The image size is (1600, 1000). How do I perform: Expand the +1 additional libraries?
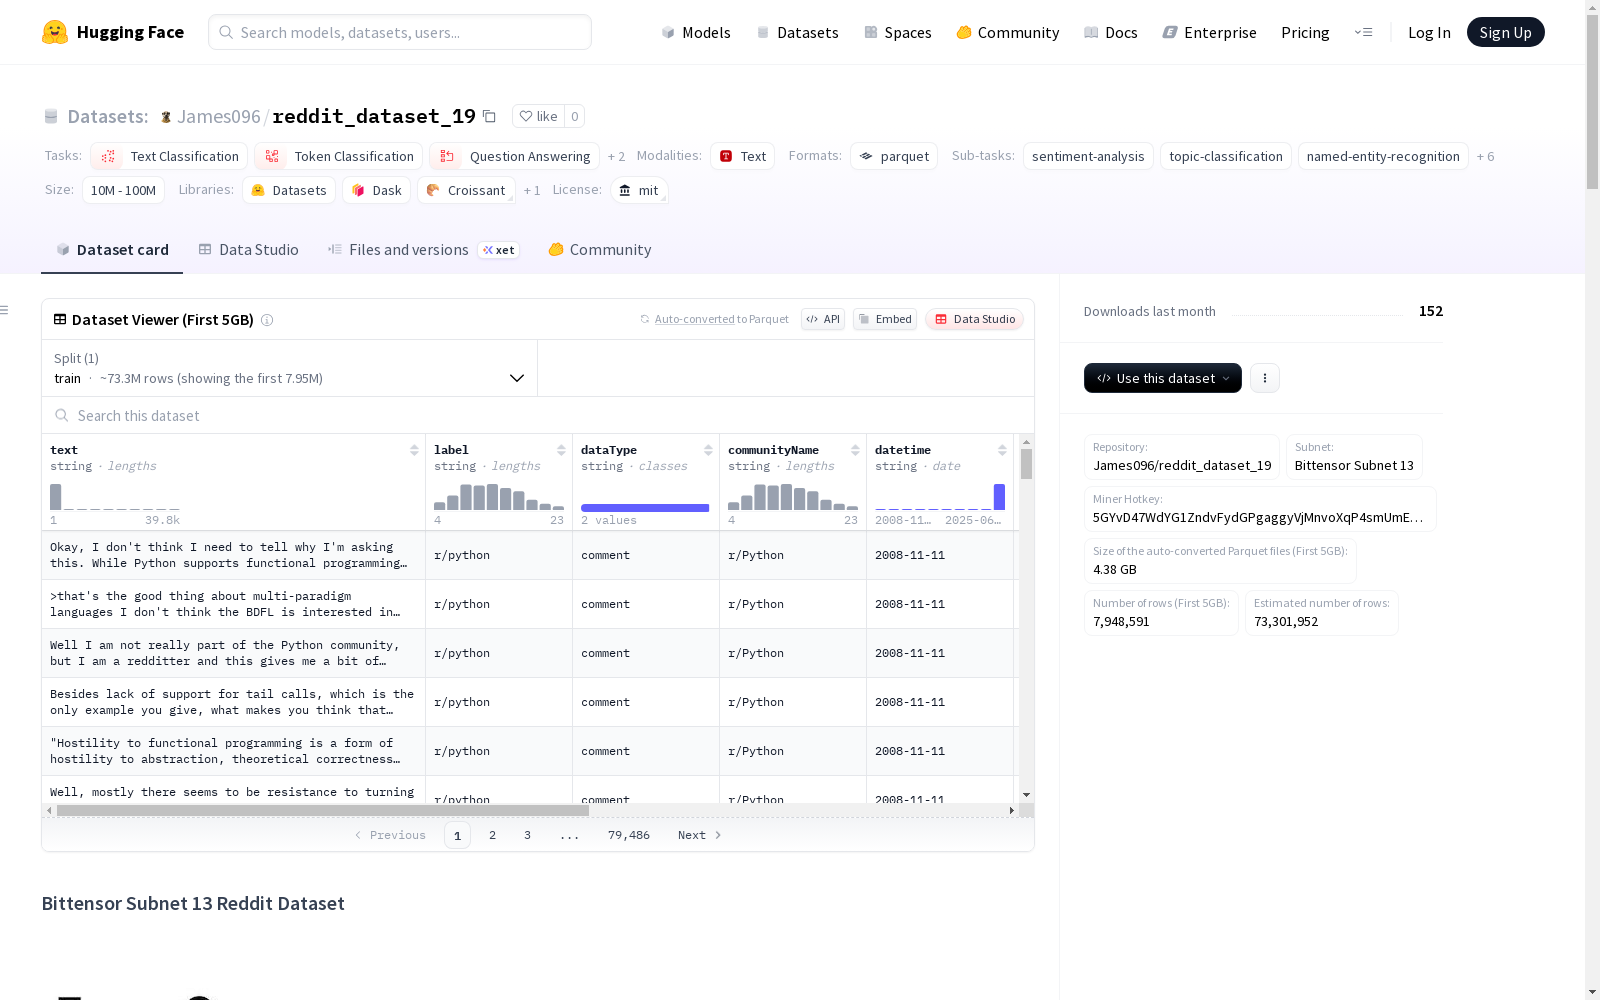click(x=532, y=190)
